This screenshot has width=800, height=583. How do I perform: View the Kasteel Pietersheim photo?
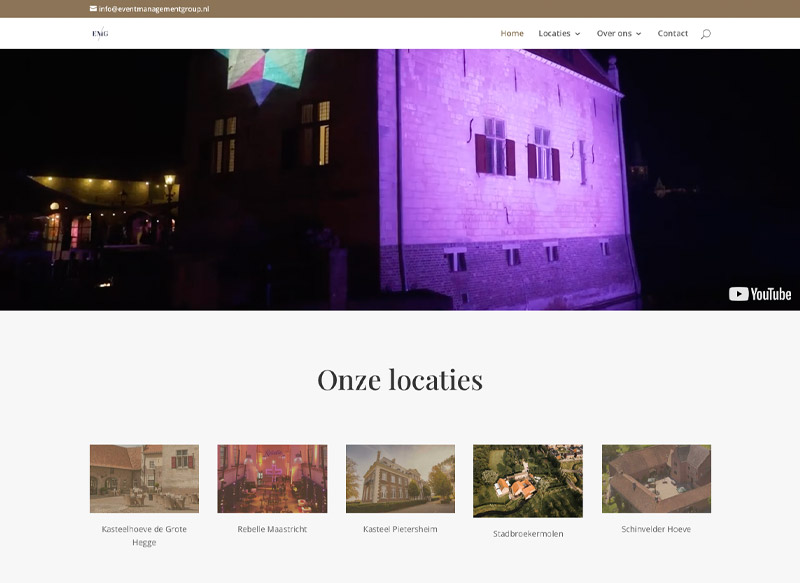pos(400,479)
